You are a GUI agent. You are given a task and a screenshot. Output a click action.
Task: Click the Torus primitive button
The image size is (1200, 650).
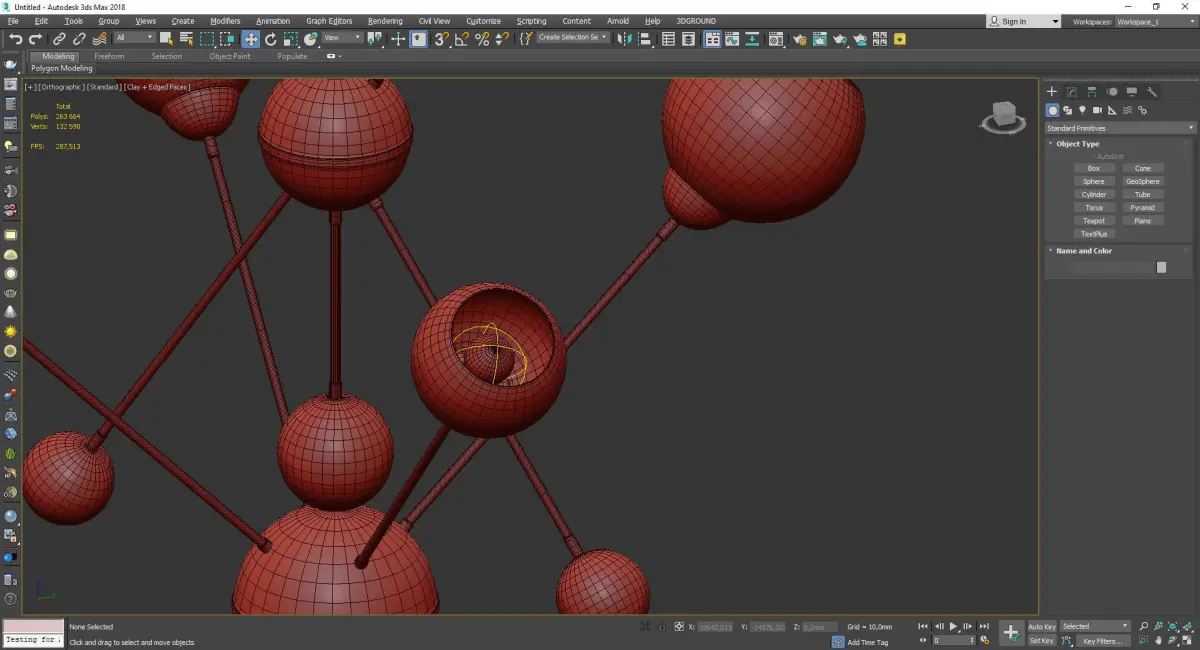point(1094,207)
